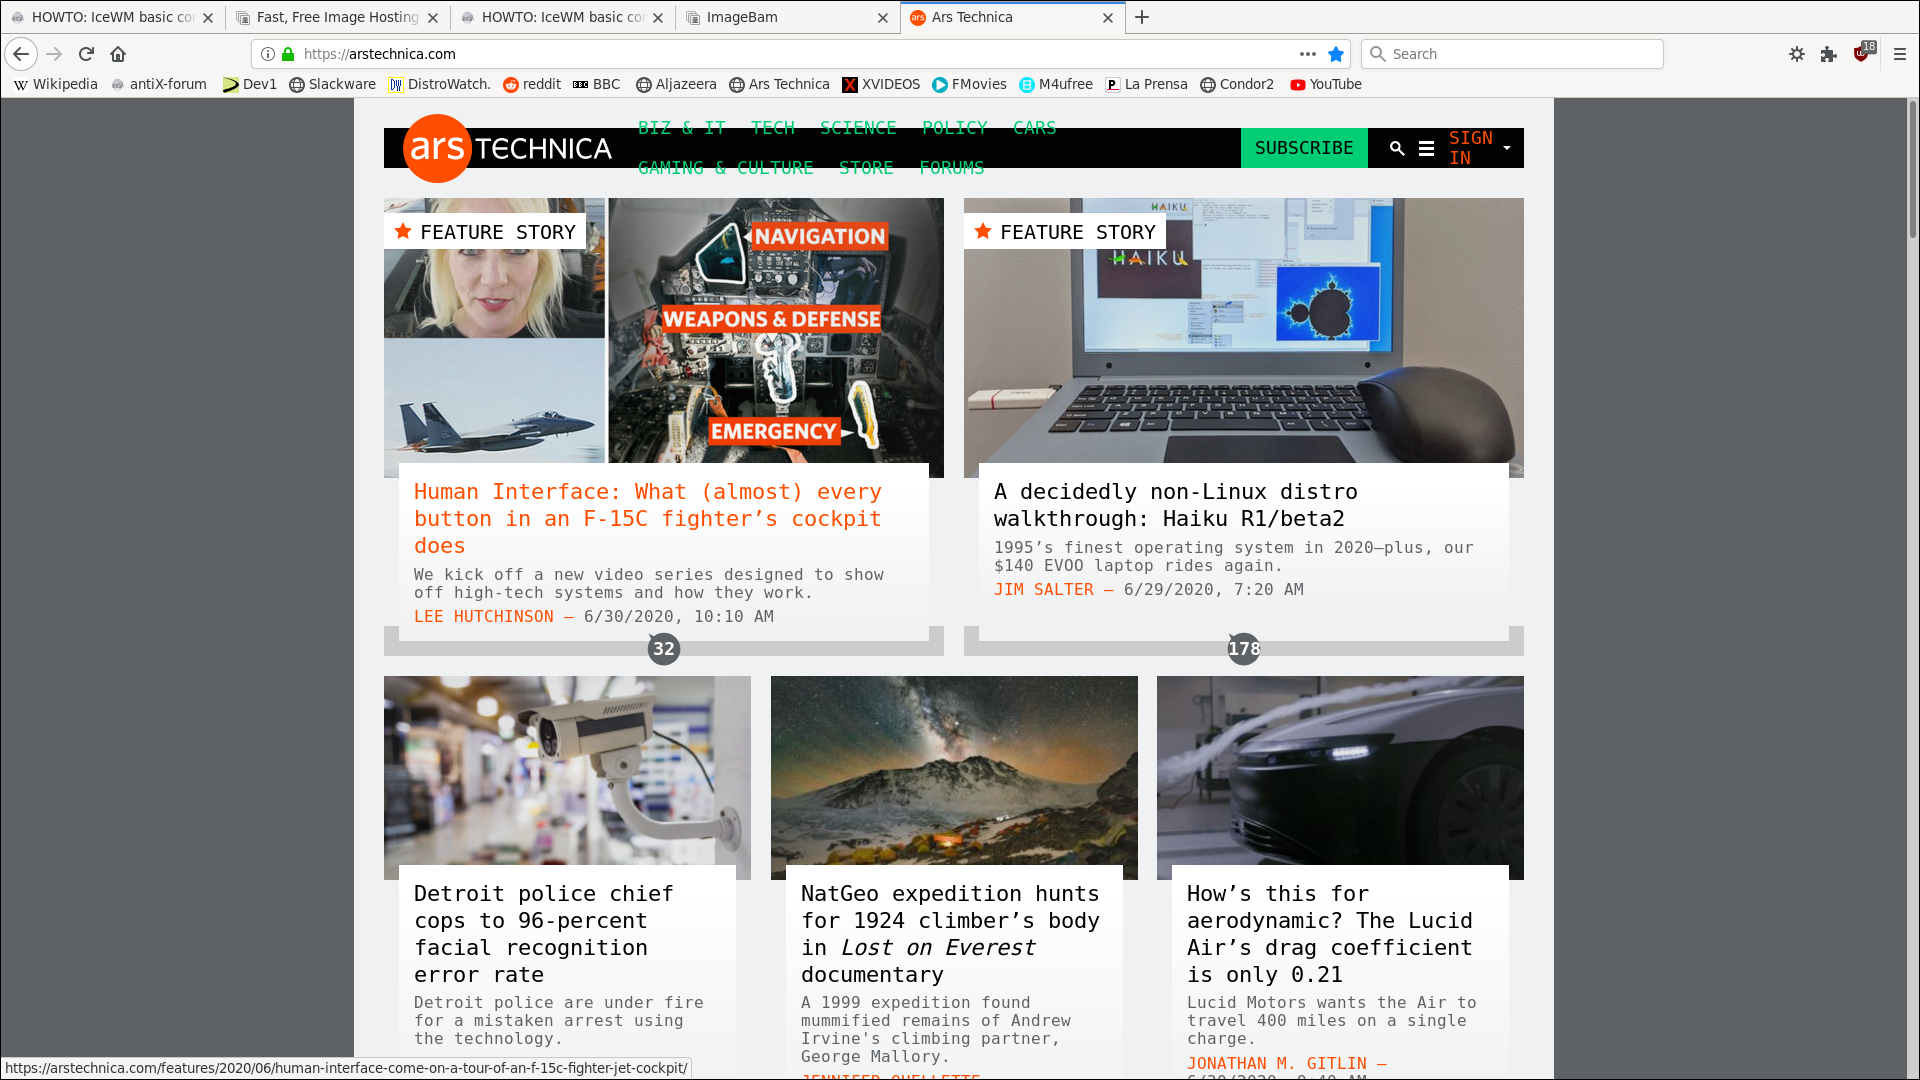Expand the SIGN IN dropdown arrow
The image size is (1920, 1080).
click(1507, 148)
